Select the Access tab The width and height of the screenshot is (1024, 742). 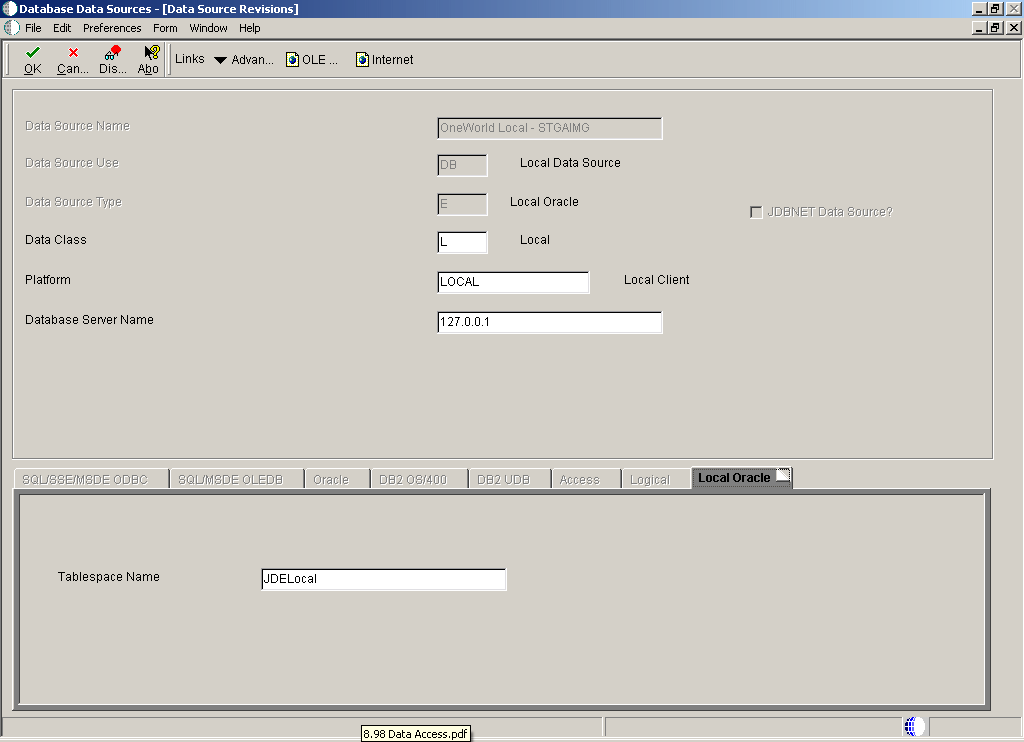585,479
